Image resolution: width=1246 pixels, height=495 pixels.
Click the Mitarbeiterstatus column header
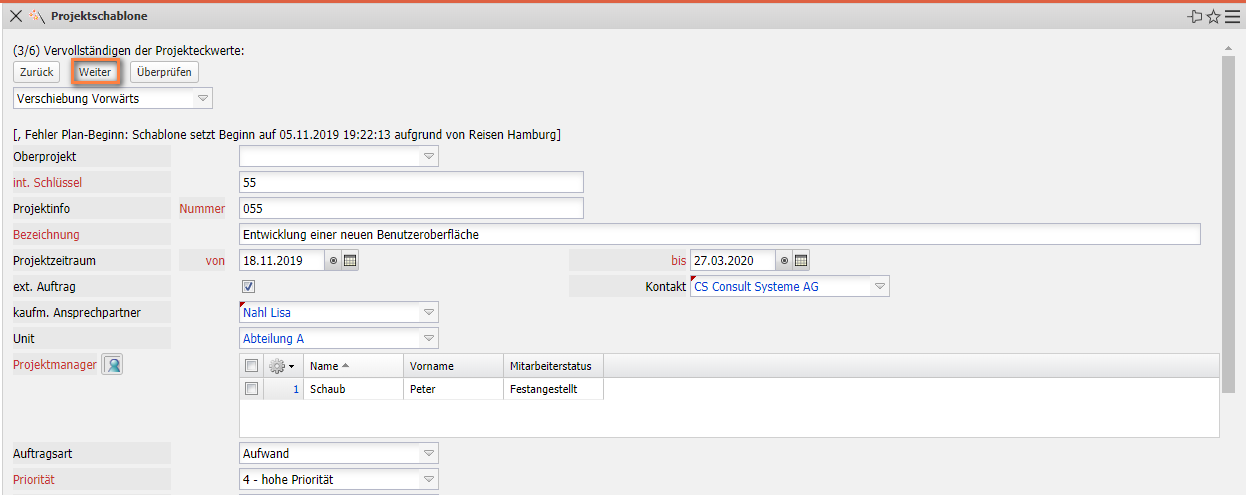pyautogui.click(x=552, y=366)
